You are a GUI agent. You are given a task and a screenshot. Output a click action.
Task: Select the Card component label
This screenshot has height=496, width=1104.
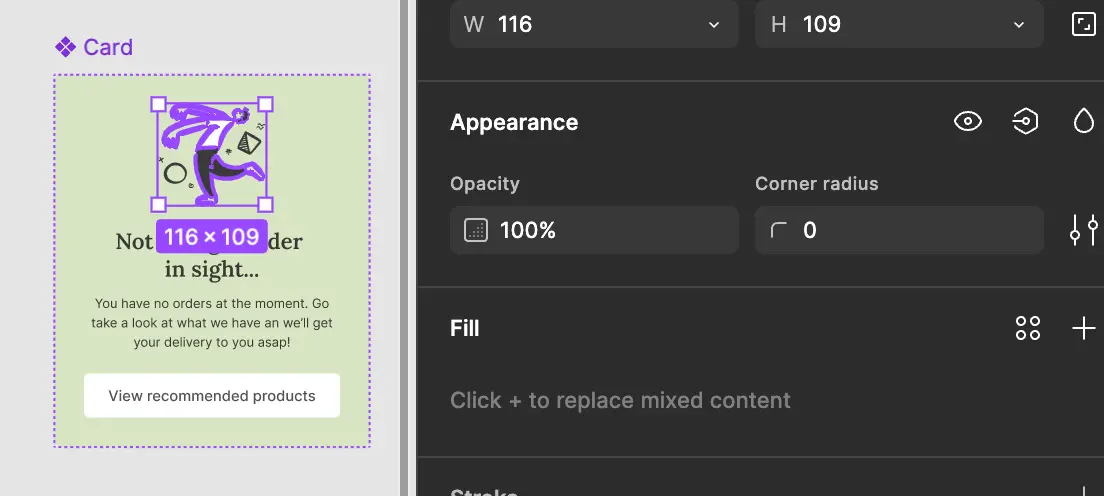tap(108, 47)
